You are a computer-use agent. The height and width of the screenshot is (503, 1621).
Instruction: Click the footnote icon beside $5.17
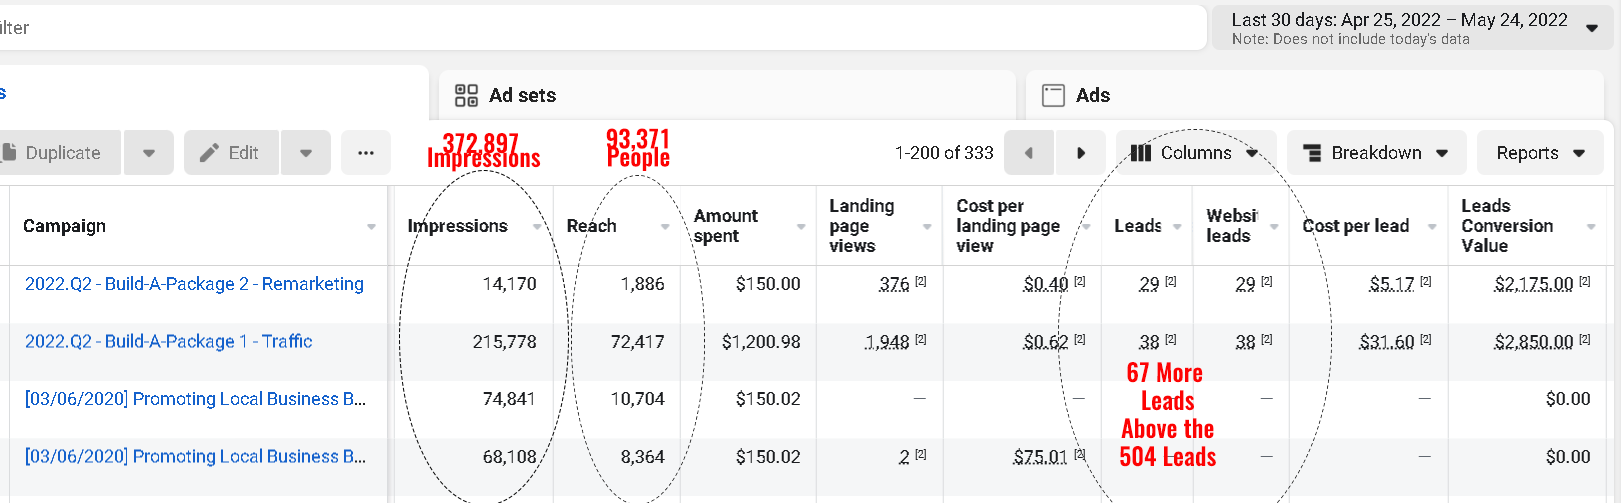[1426, 282]
